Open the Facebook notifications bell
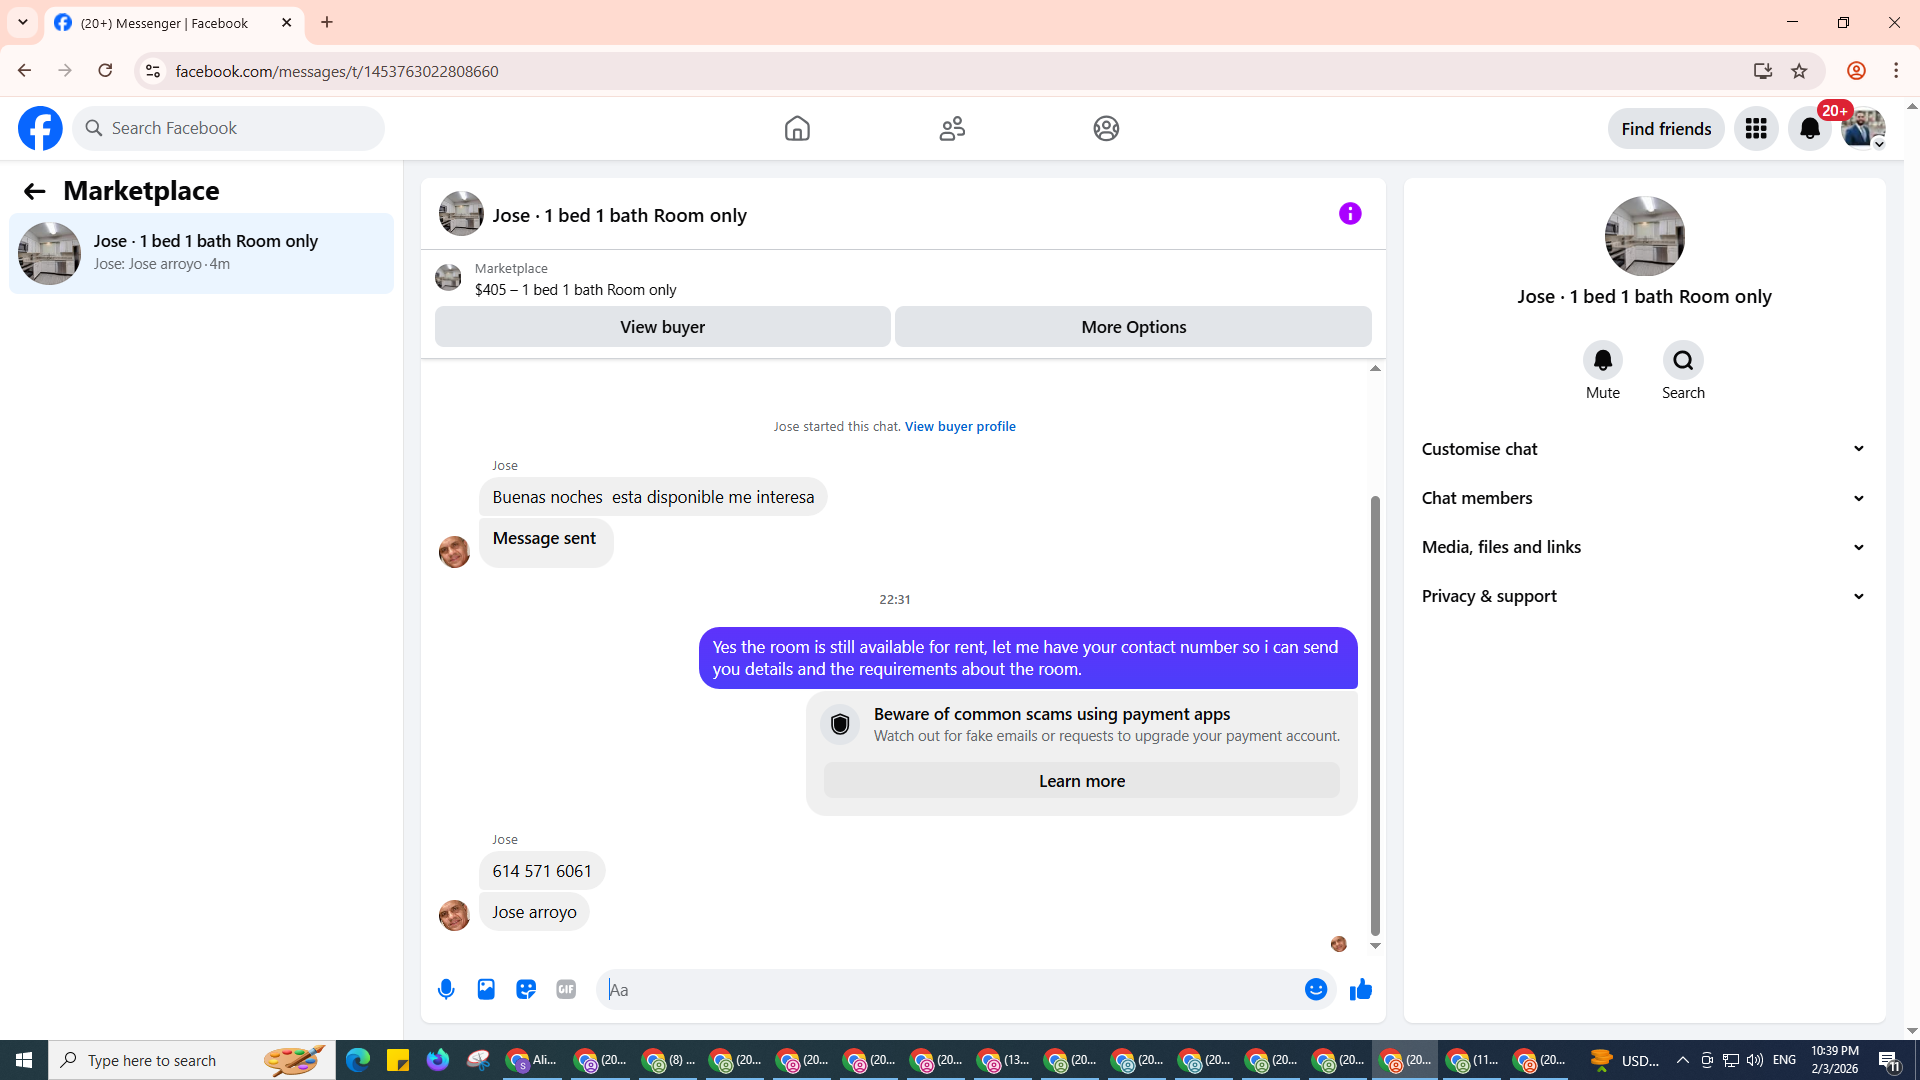The width and height of the screenshot is (1920, 1080). [x=1809, y=129]
